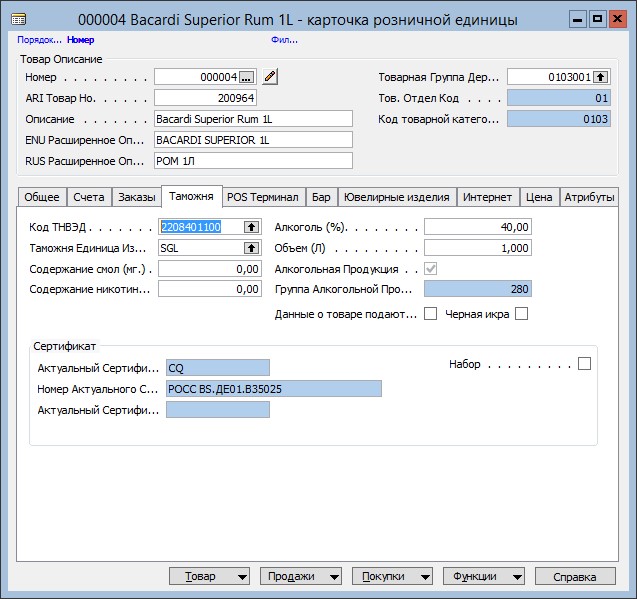The height and width of the screenshot is (599, 637).
Task: Open lookup arrow for Код ТНВЭД field
Action: tap(251, 227)
